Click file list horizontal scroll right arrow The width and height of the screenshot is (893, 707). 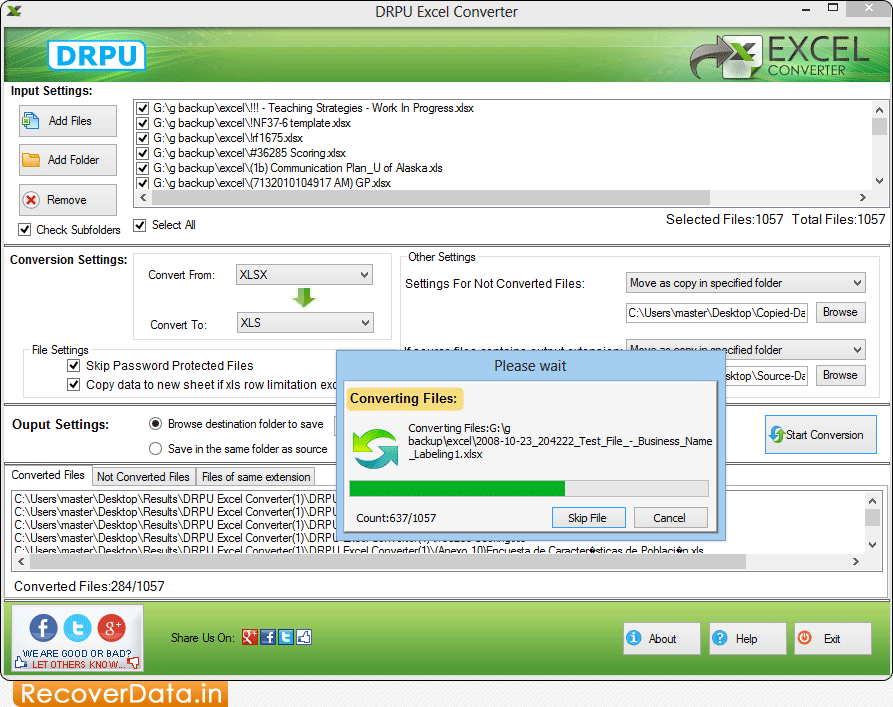click(x=863, y=198)
